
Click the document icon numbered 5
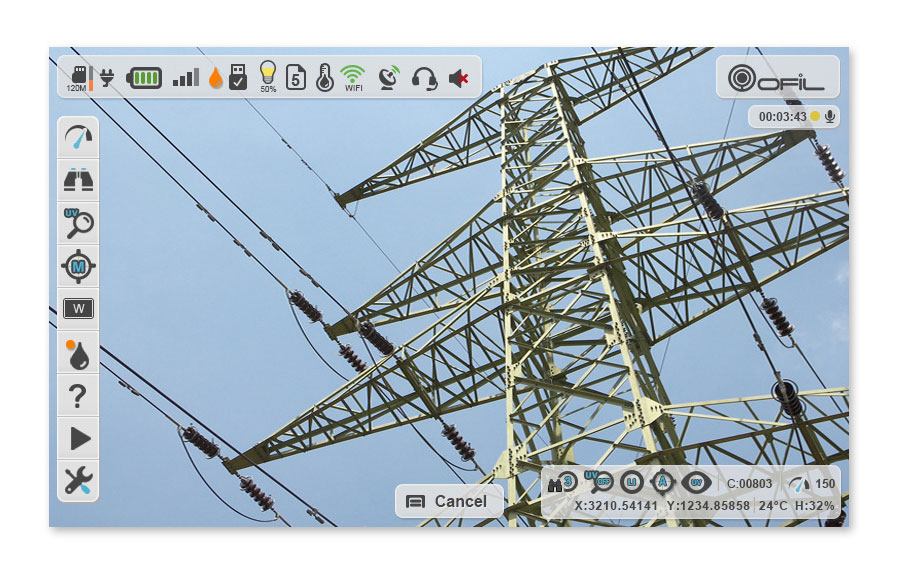click(x=296, y=77)
